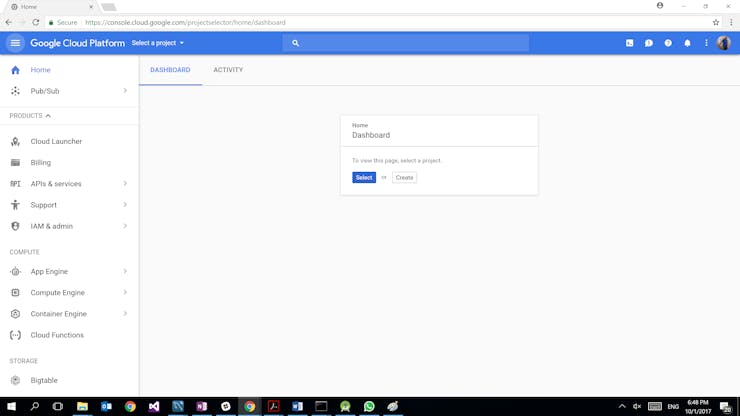Switch to the ACTIVITY tab
The image size is (740, 416).
pos(228,70)
